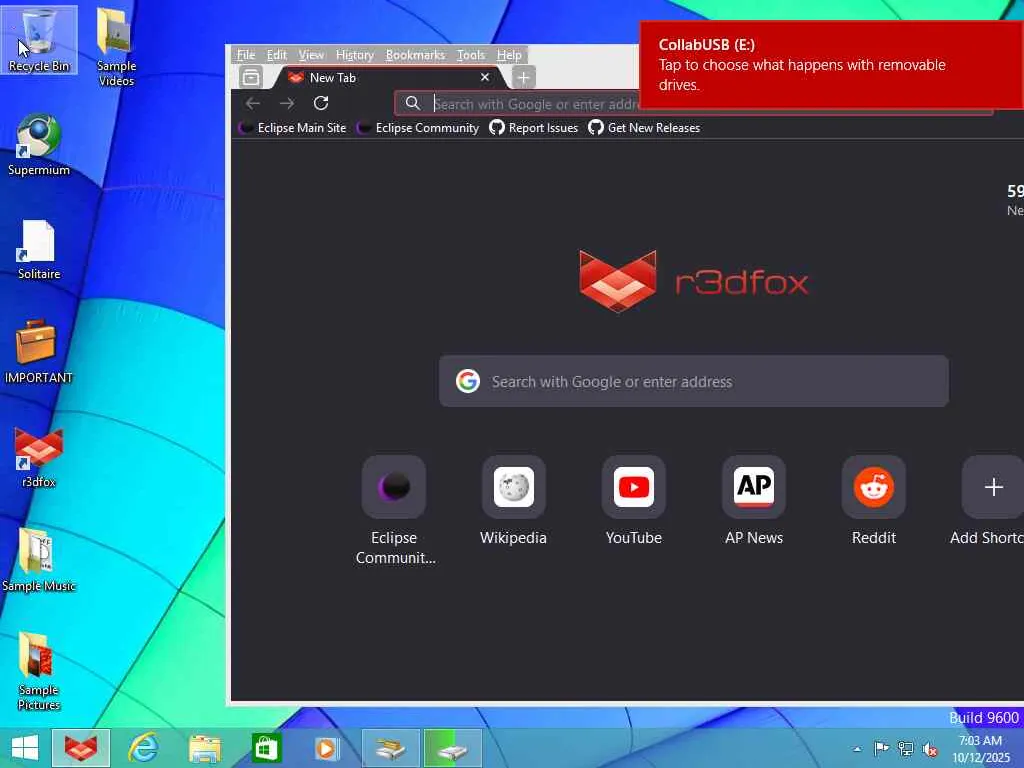Image resolution: width=1024 pixels, height=768 pixels.
Task: Click the Windows Start button
Action: (x=25, y=748)
